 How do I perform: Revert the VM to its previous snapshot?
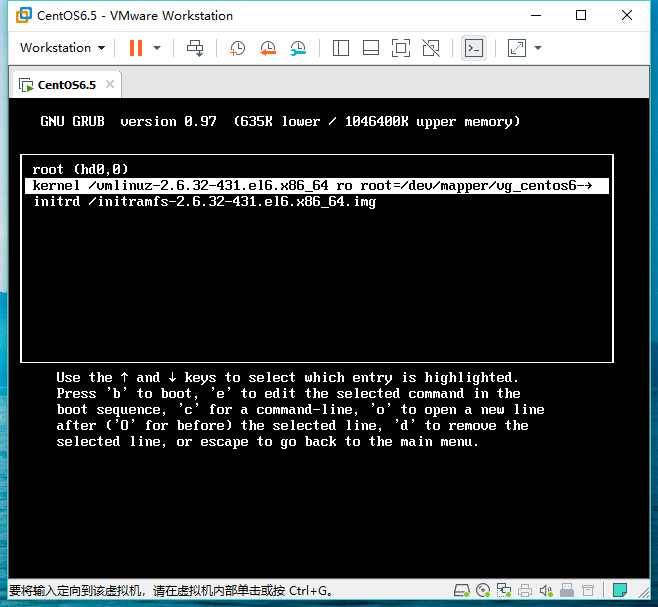pyautogui.click(x=268, y=48)
